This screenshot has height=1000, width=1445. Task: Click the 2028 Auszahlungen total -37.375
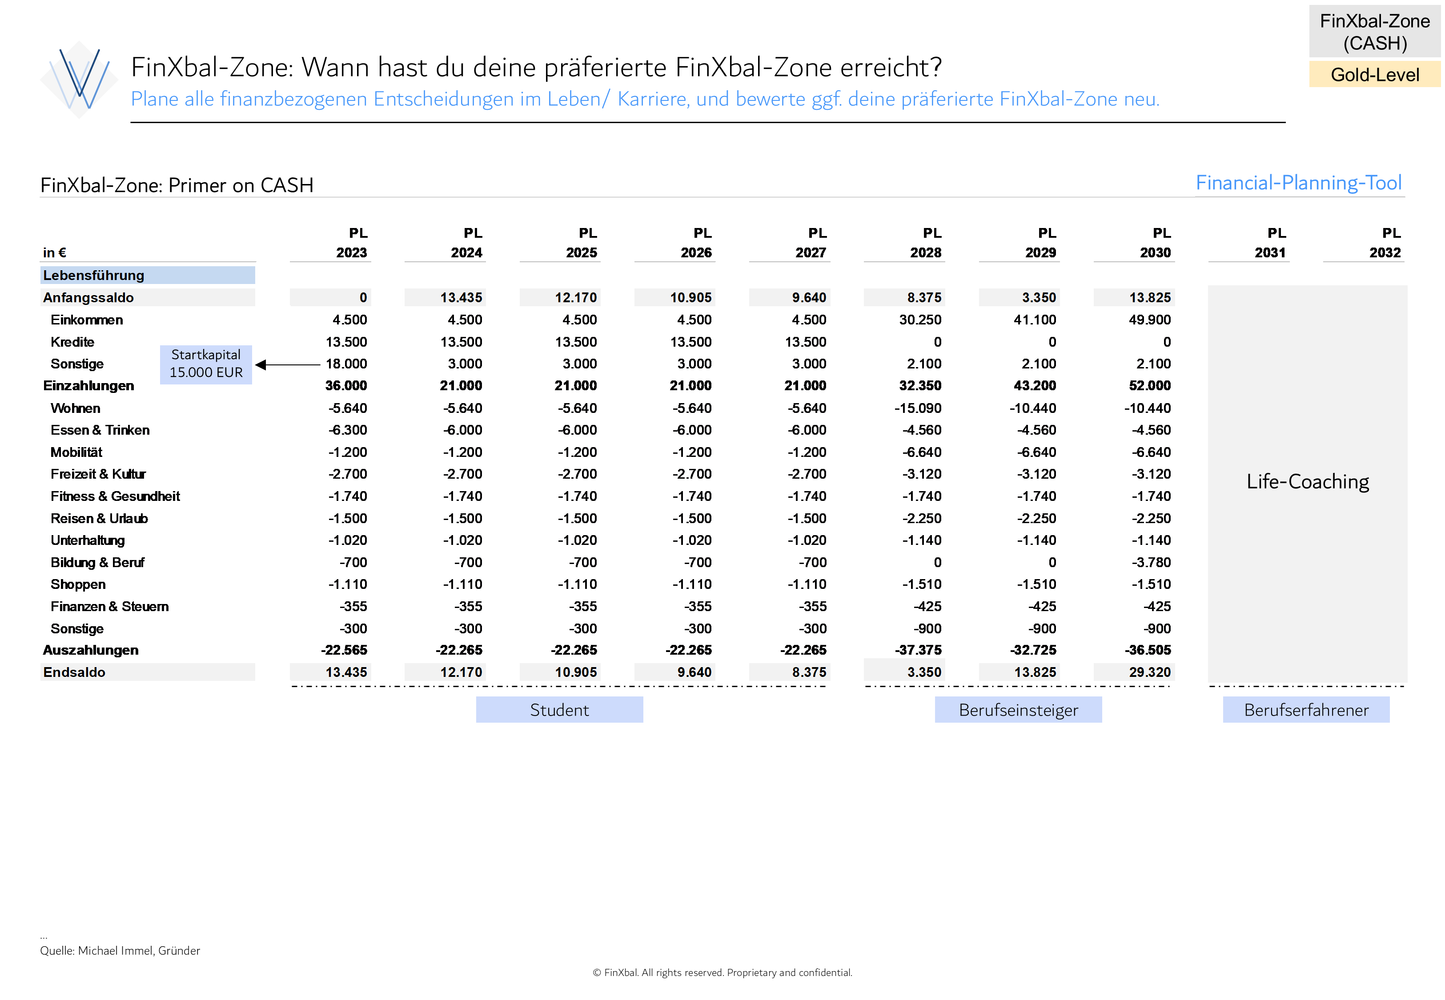pyautogui.click(x=918, y=650)
